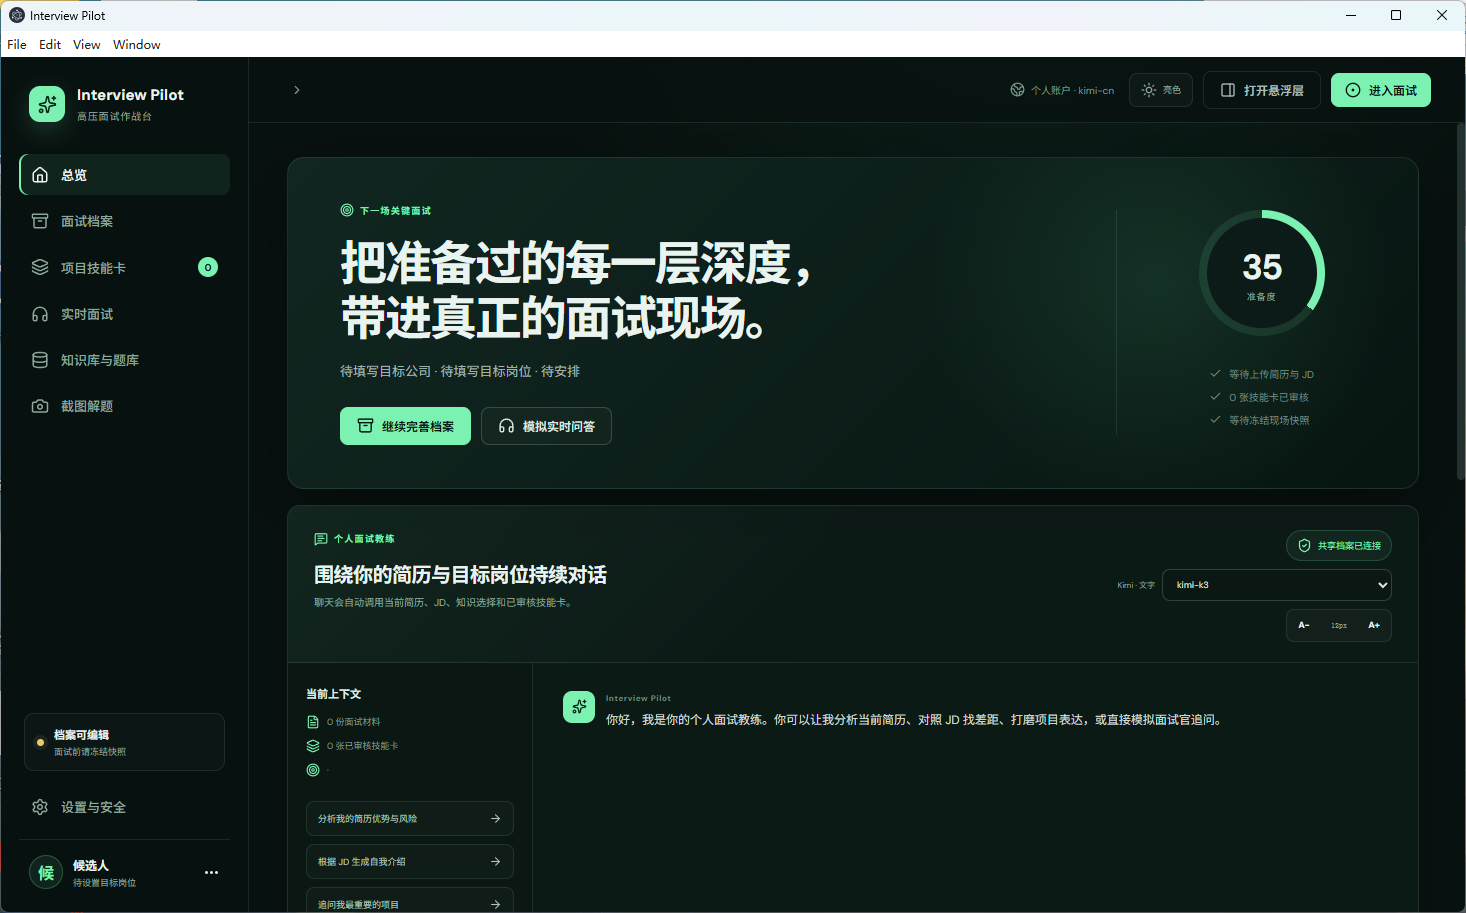This screenshot has width=1466, height=913.
Task: Decrease font size with A- button
Action: 1304,625
